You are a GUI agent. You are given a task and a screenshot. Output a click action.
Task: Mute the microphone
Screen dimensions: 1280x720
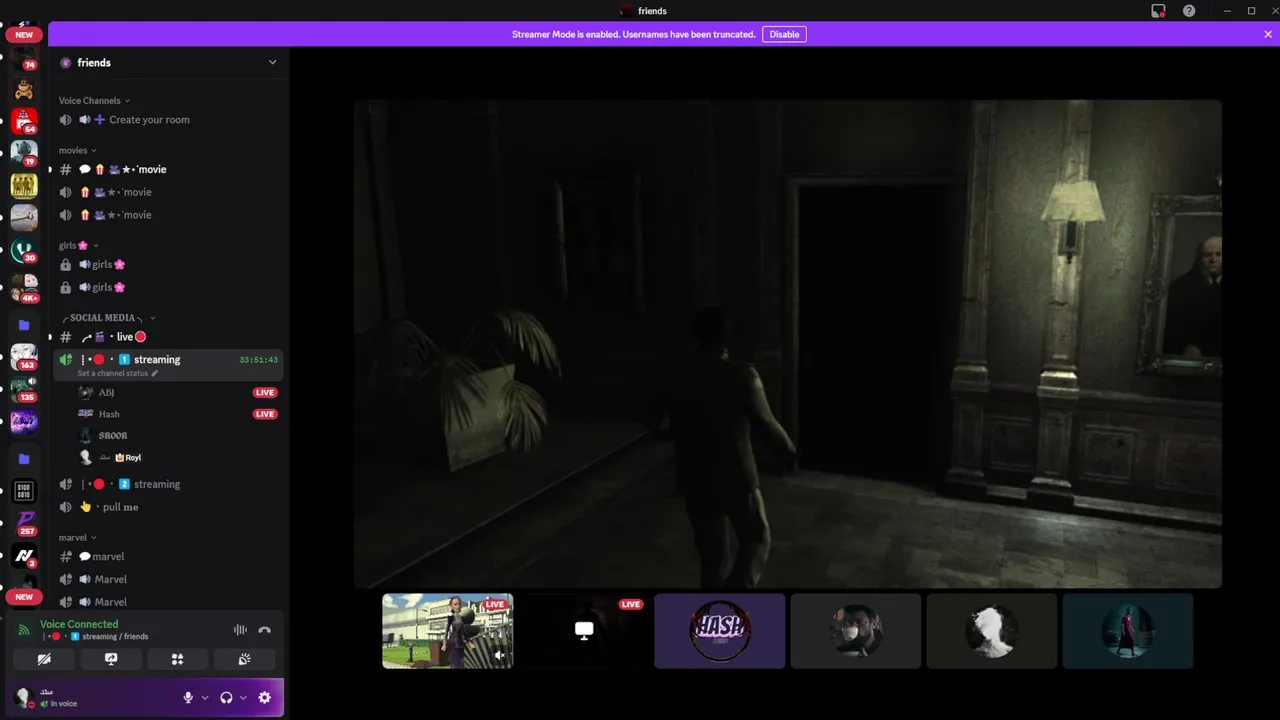coord(188,698)
